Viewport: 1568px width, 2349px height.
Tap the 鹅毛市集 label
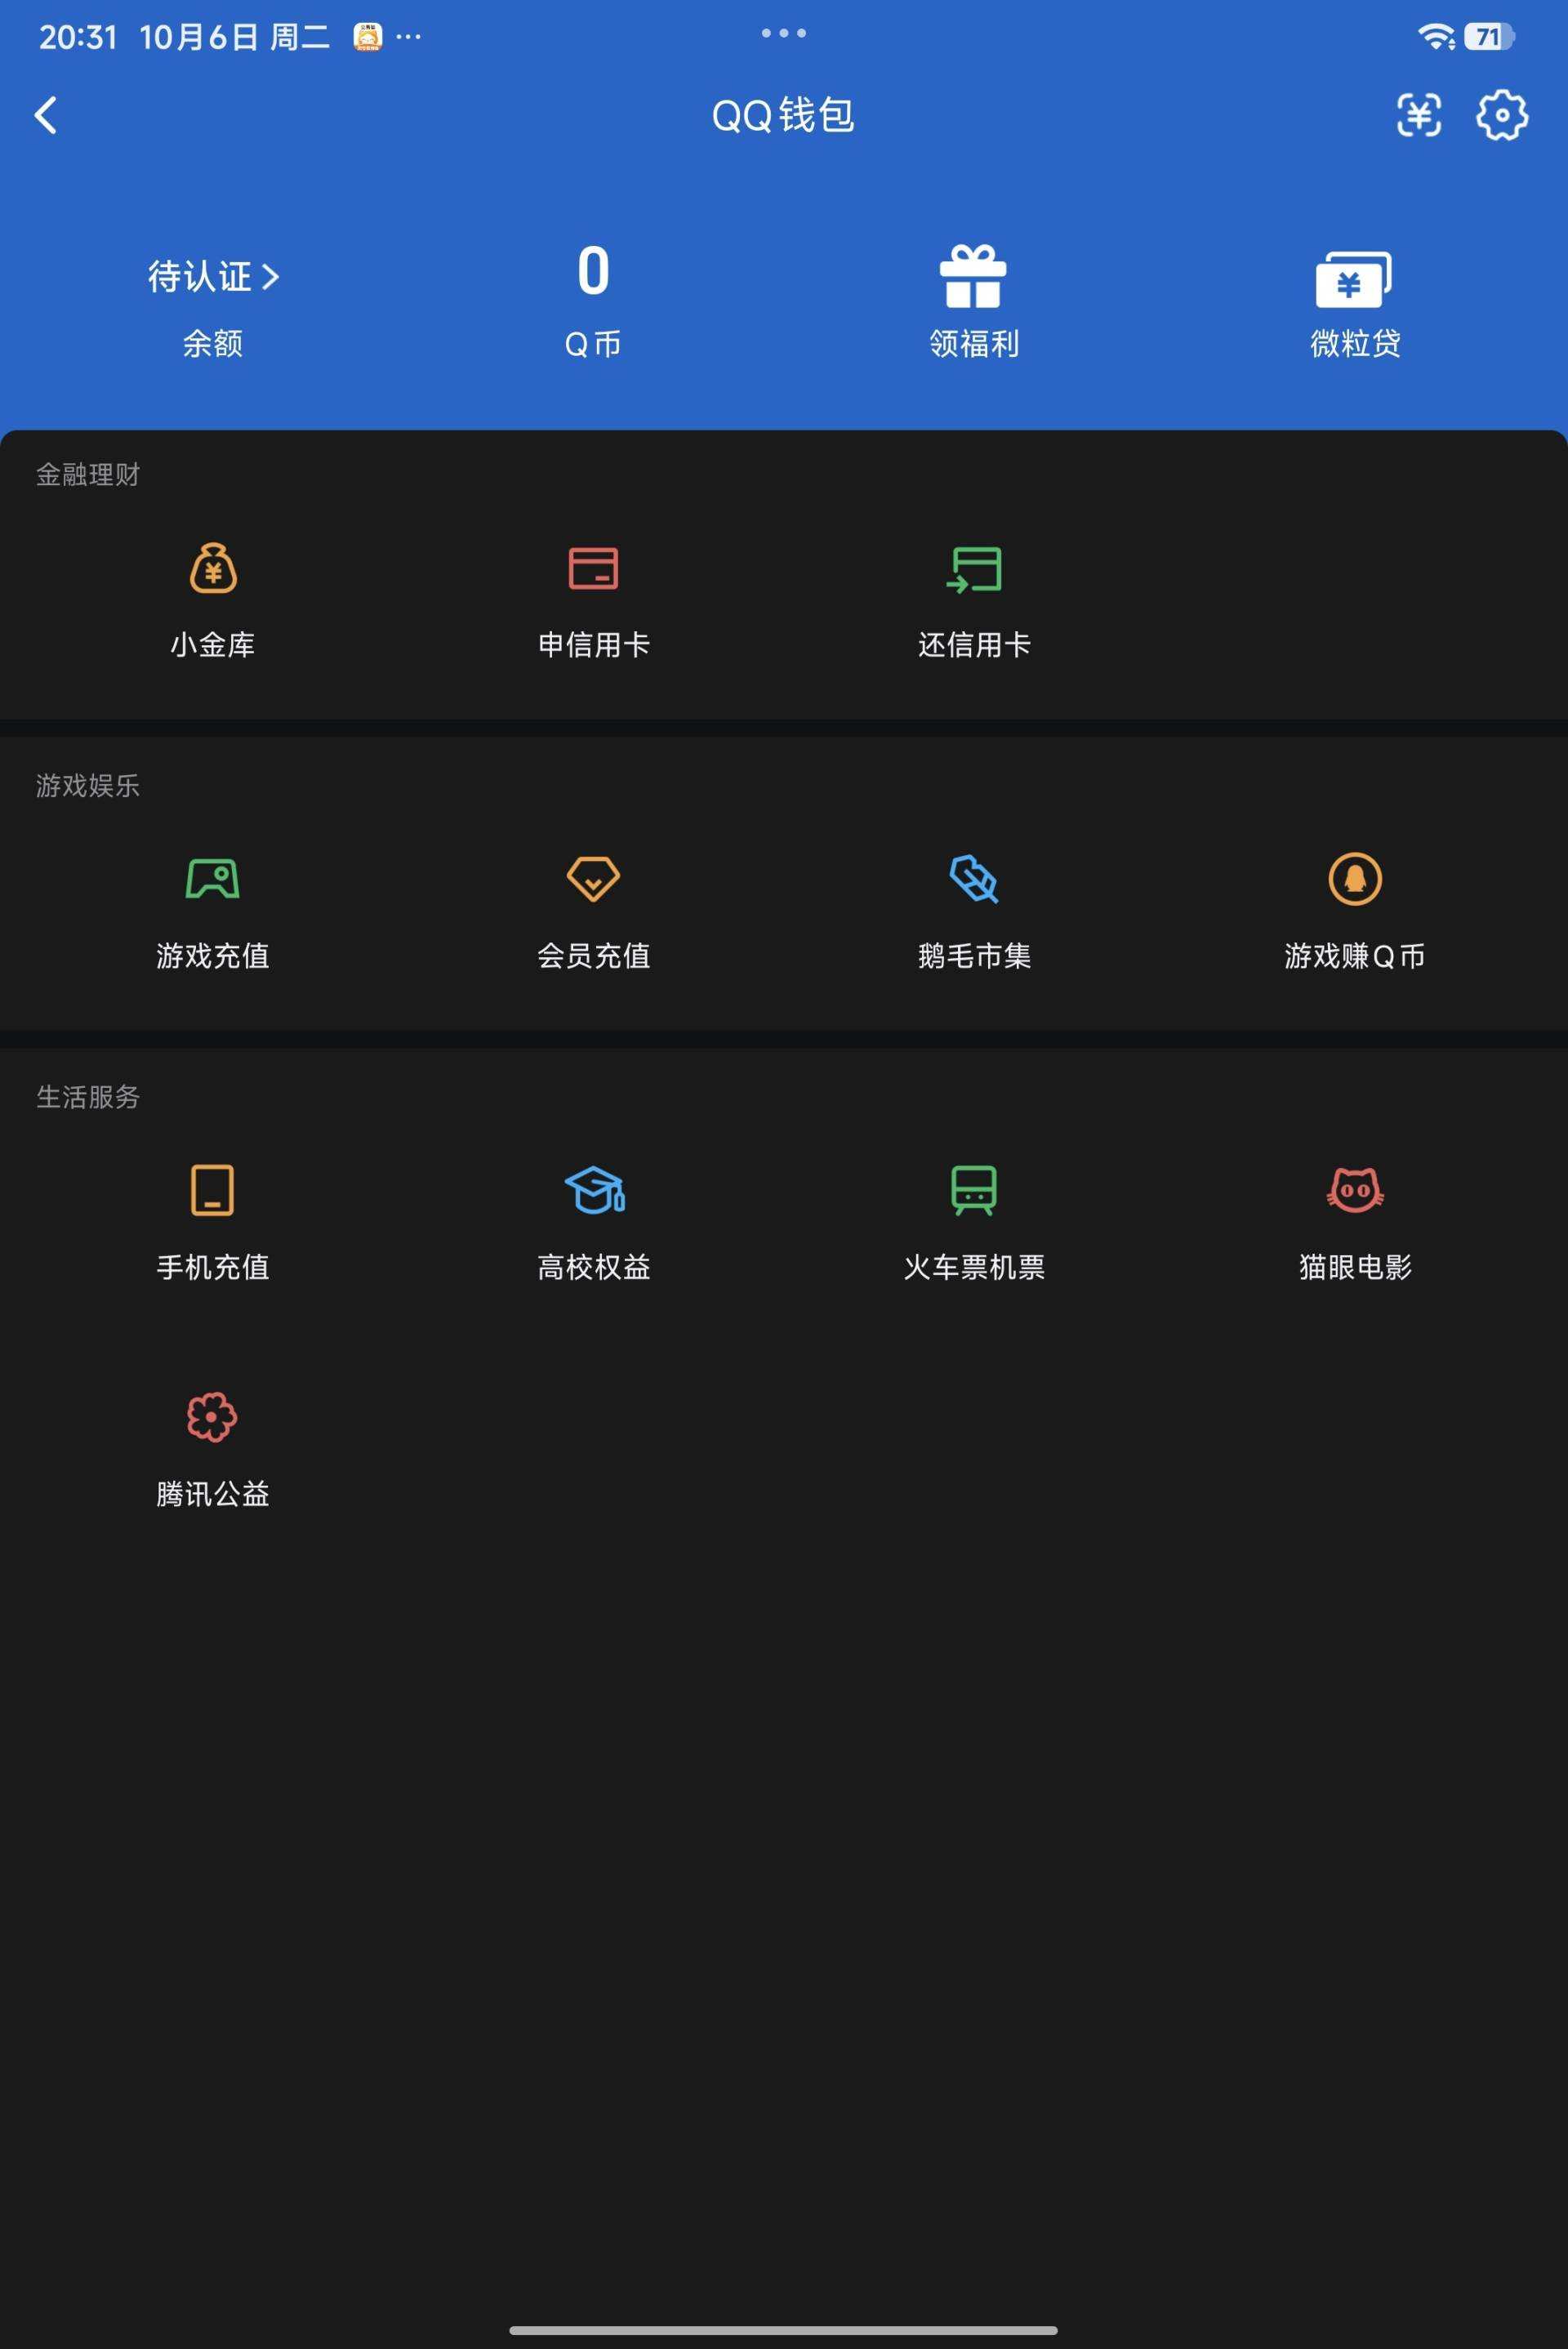(974, 956)
